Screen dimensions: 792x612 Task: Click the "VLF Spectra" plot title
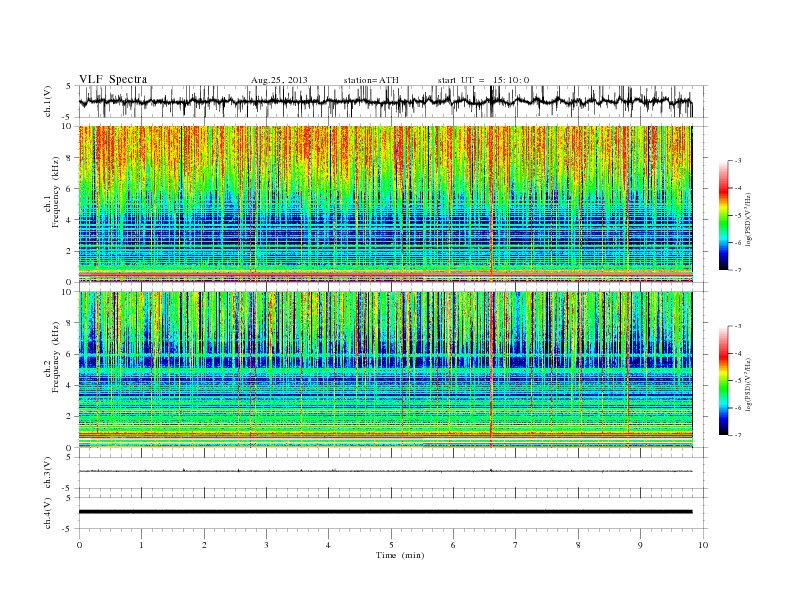coord(113,79)
